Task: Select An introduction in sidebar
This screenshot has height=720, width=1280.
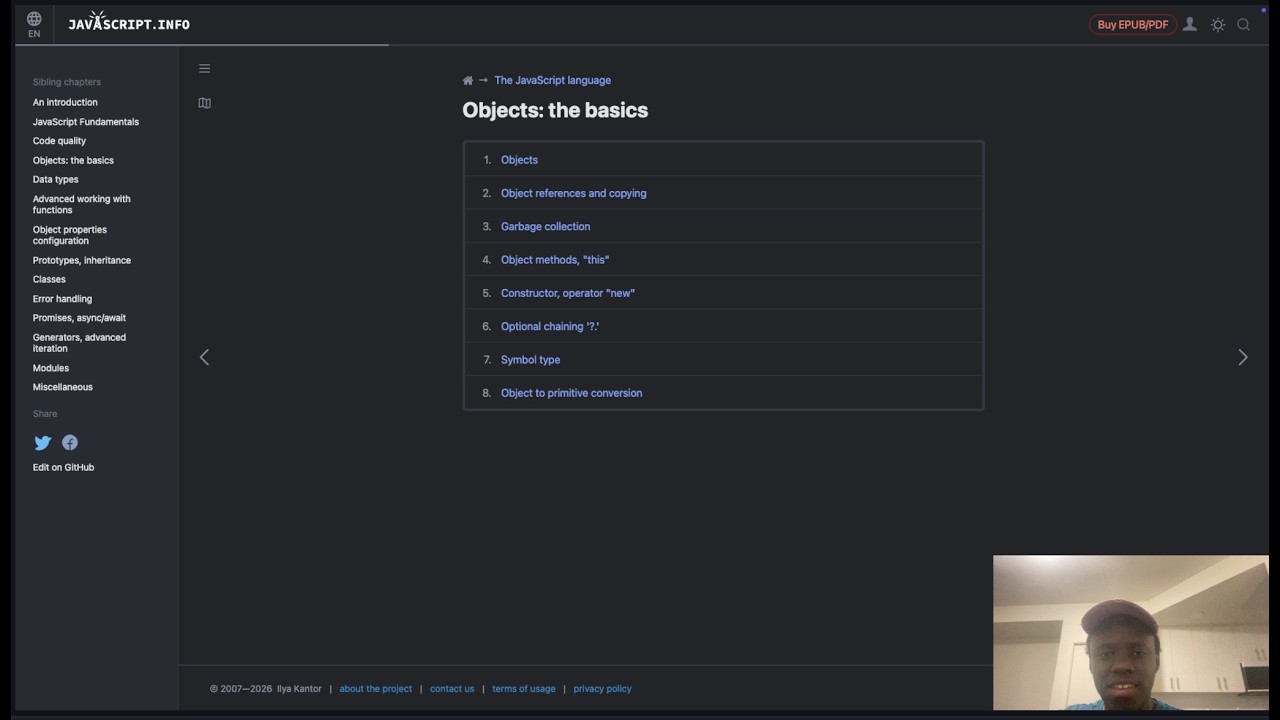Action: (x=65, y=102)
